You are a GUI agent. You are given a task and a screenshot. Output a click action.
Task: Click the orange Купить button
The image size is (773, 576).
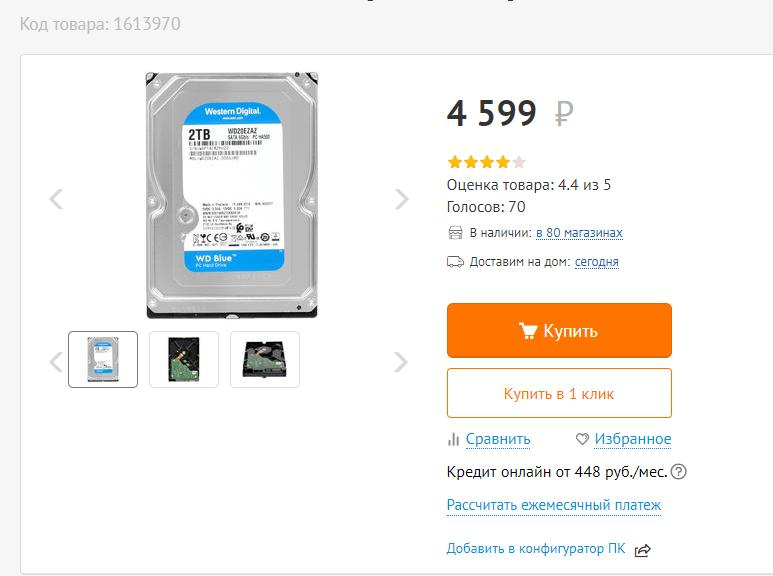[x=559, y=330]
